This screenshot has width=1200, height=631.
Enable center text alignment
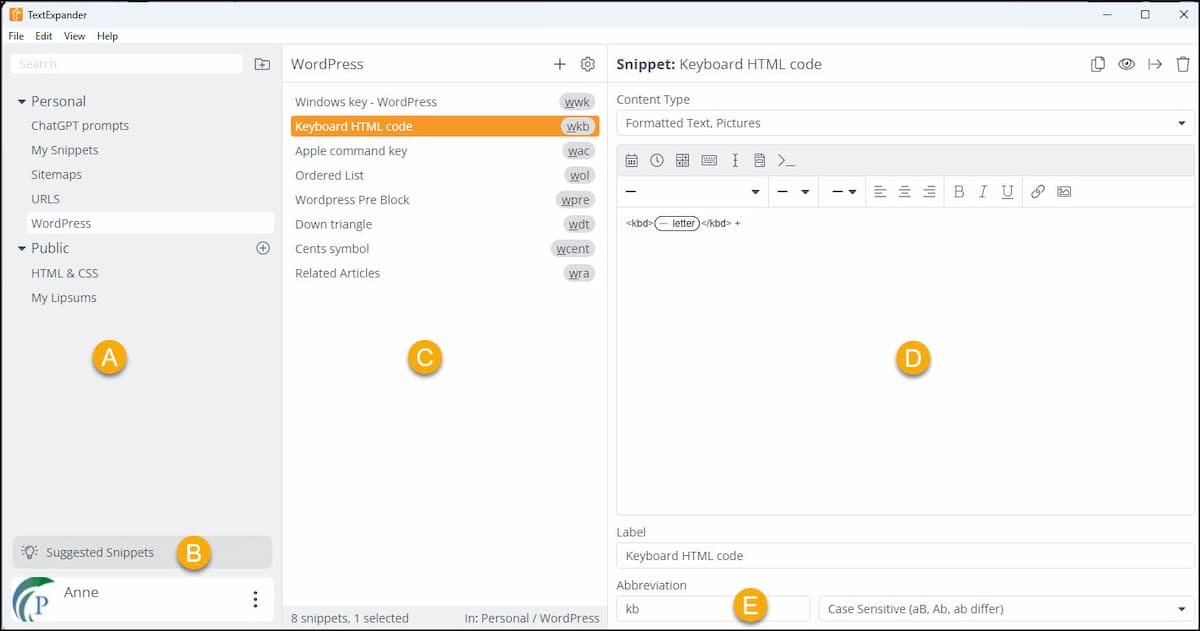(904, 191)
